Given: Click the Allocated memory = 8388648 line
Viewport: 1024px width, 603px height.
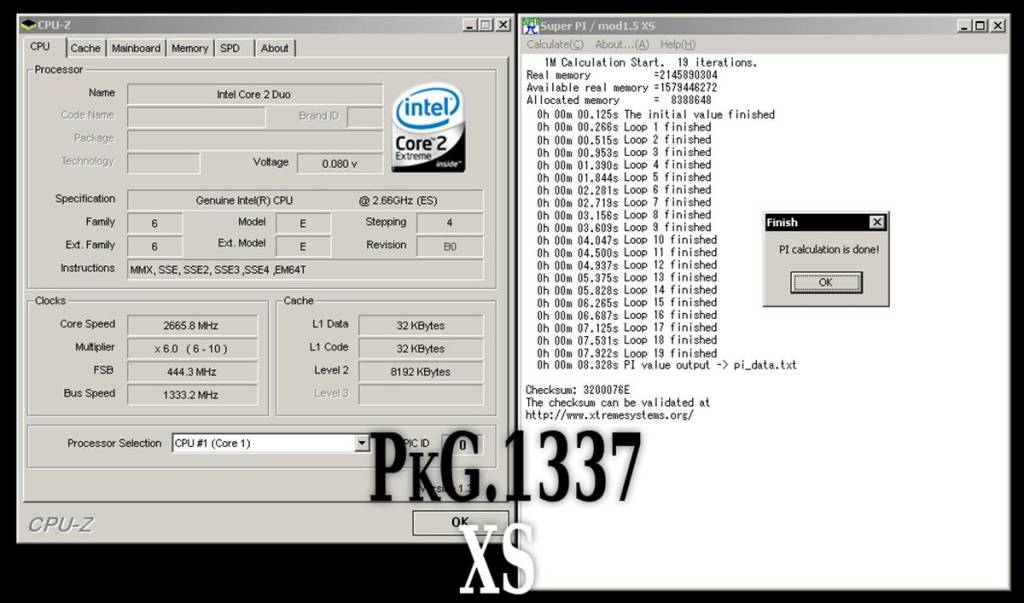Looking at the screenshot, I should [x=619, y=100].
